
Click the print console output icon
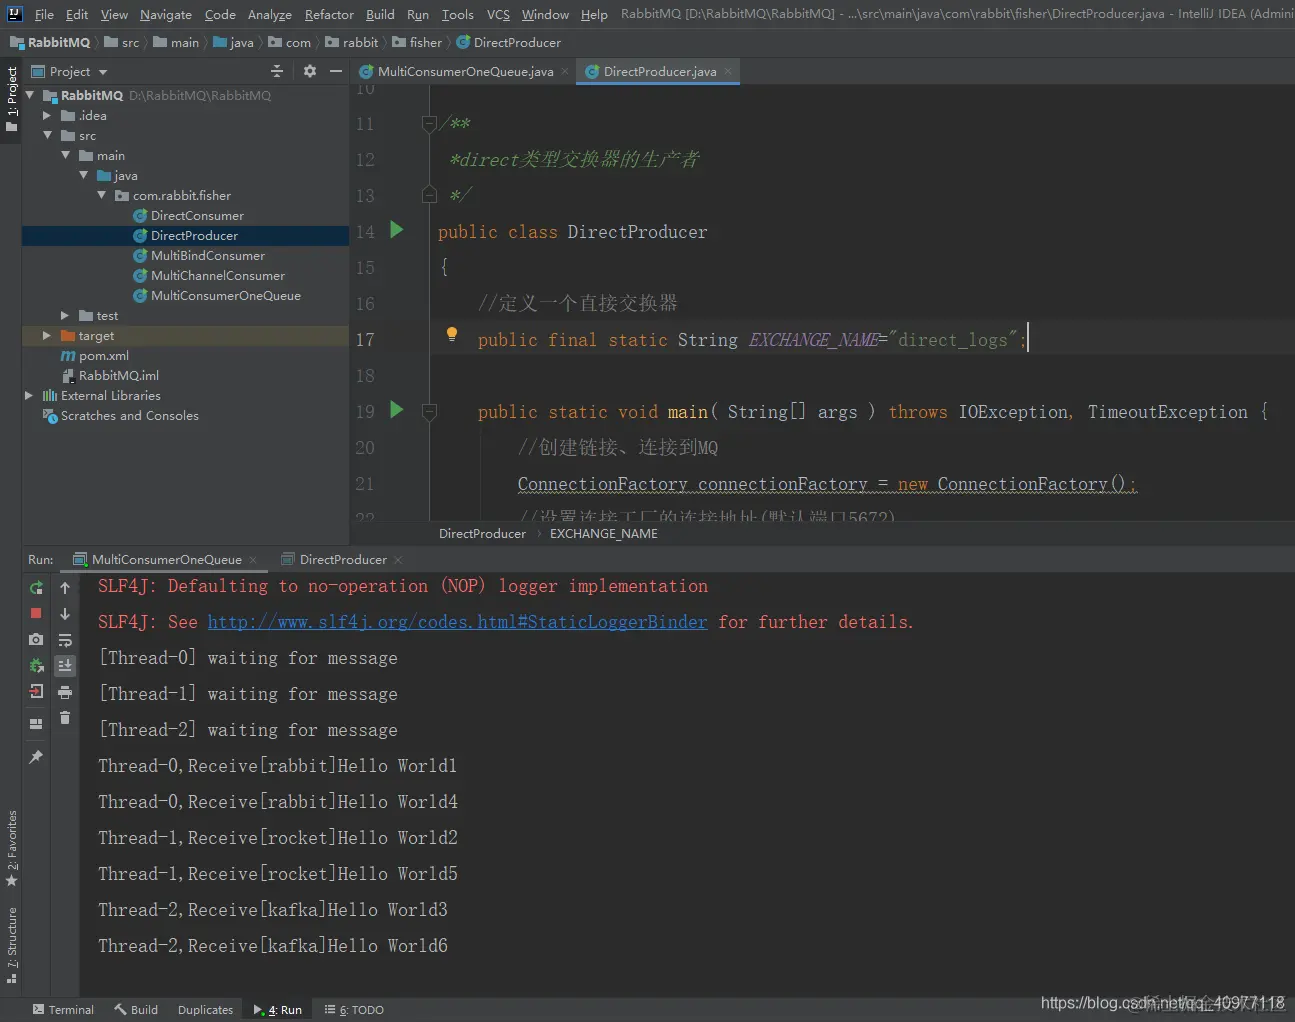[65, 692]
